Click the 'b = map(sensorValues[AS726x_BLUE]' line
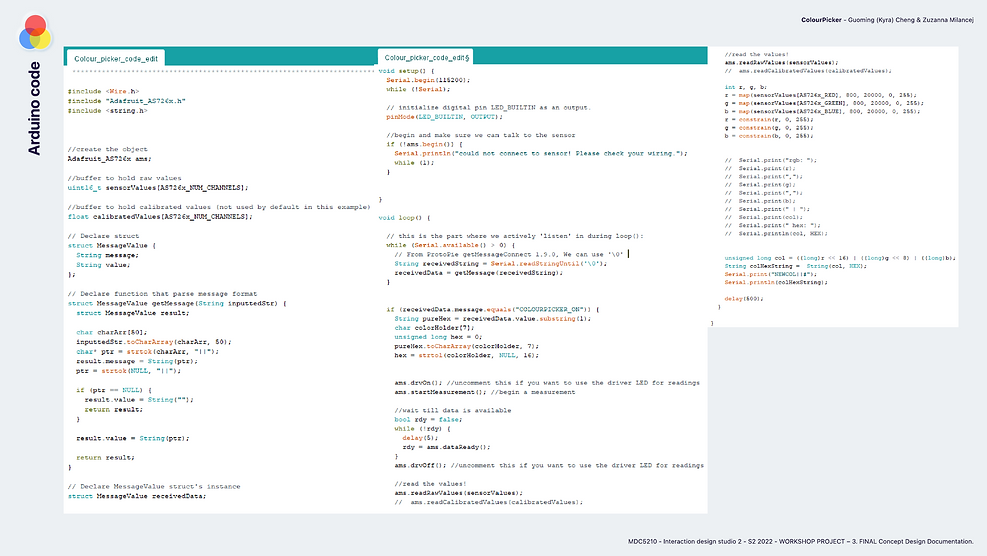The image size is (987, 556). click(822, 111)
